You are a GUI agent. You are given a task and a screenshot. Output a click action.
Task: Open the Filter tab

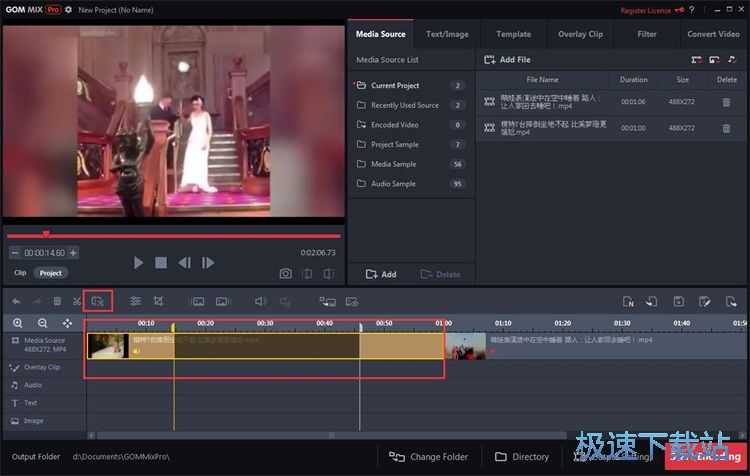point(647,34)
